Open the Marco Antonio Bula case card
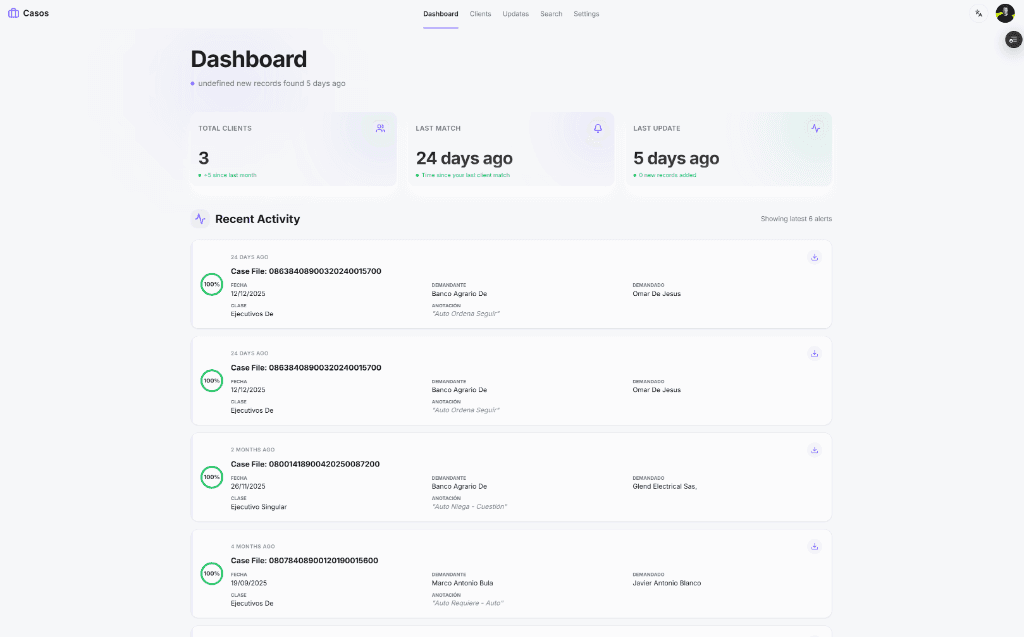Viewport: 1024px width, 637px height. point(510,575)
